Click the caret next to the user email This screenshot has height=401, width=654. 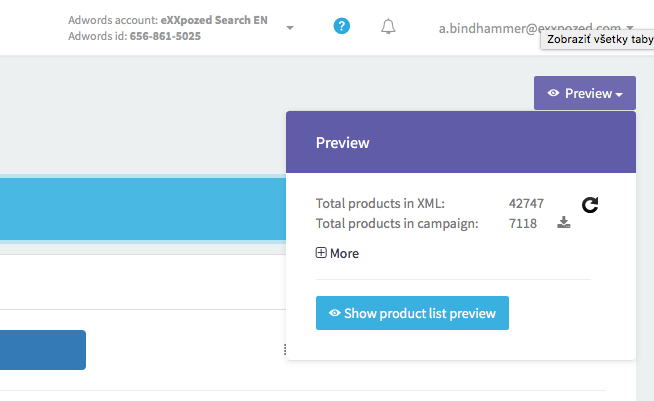[x=631, y=28]
